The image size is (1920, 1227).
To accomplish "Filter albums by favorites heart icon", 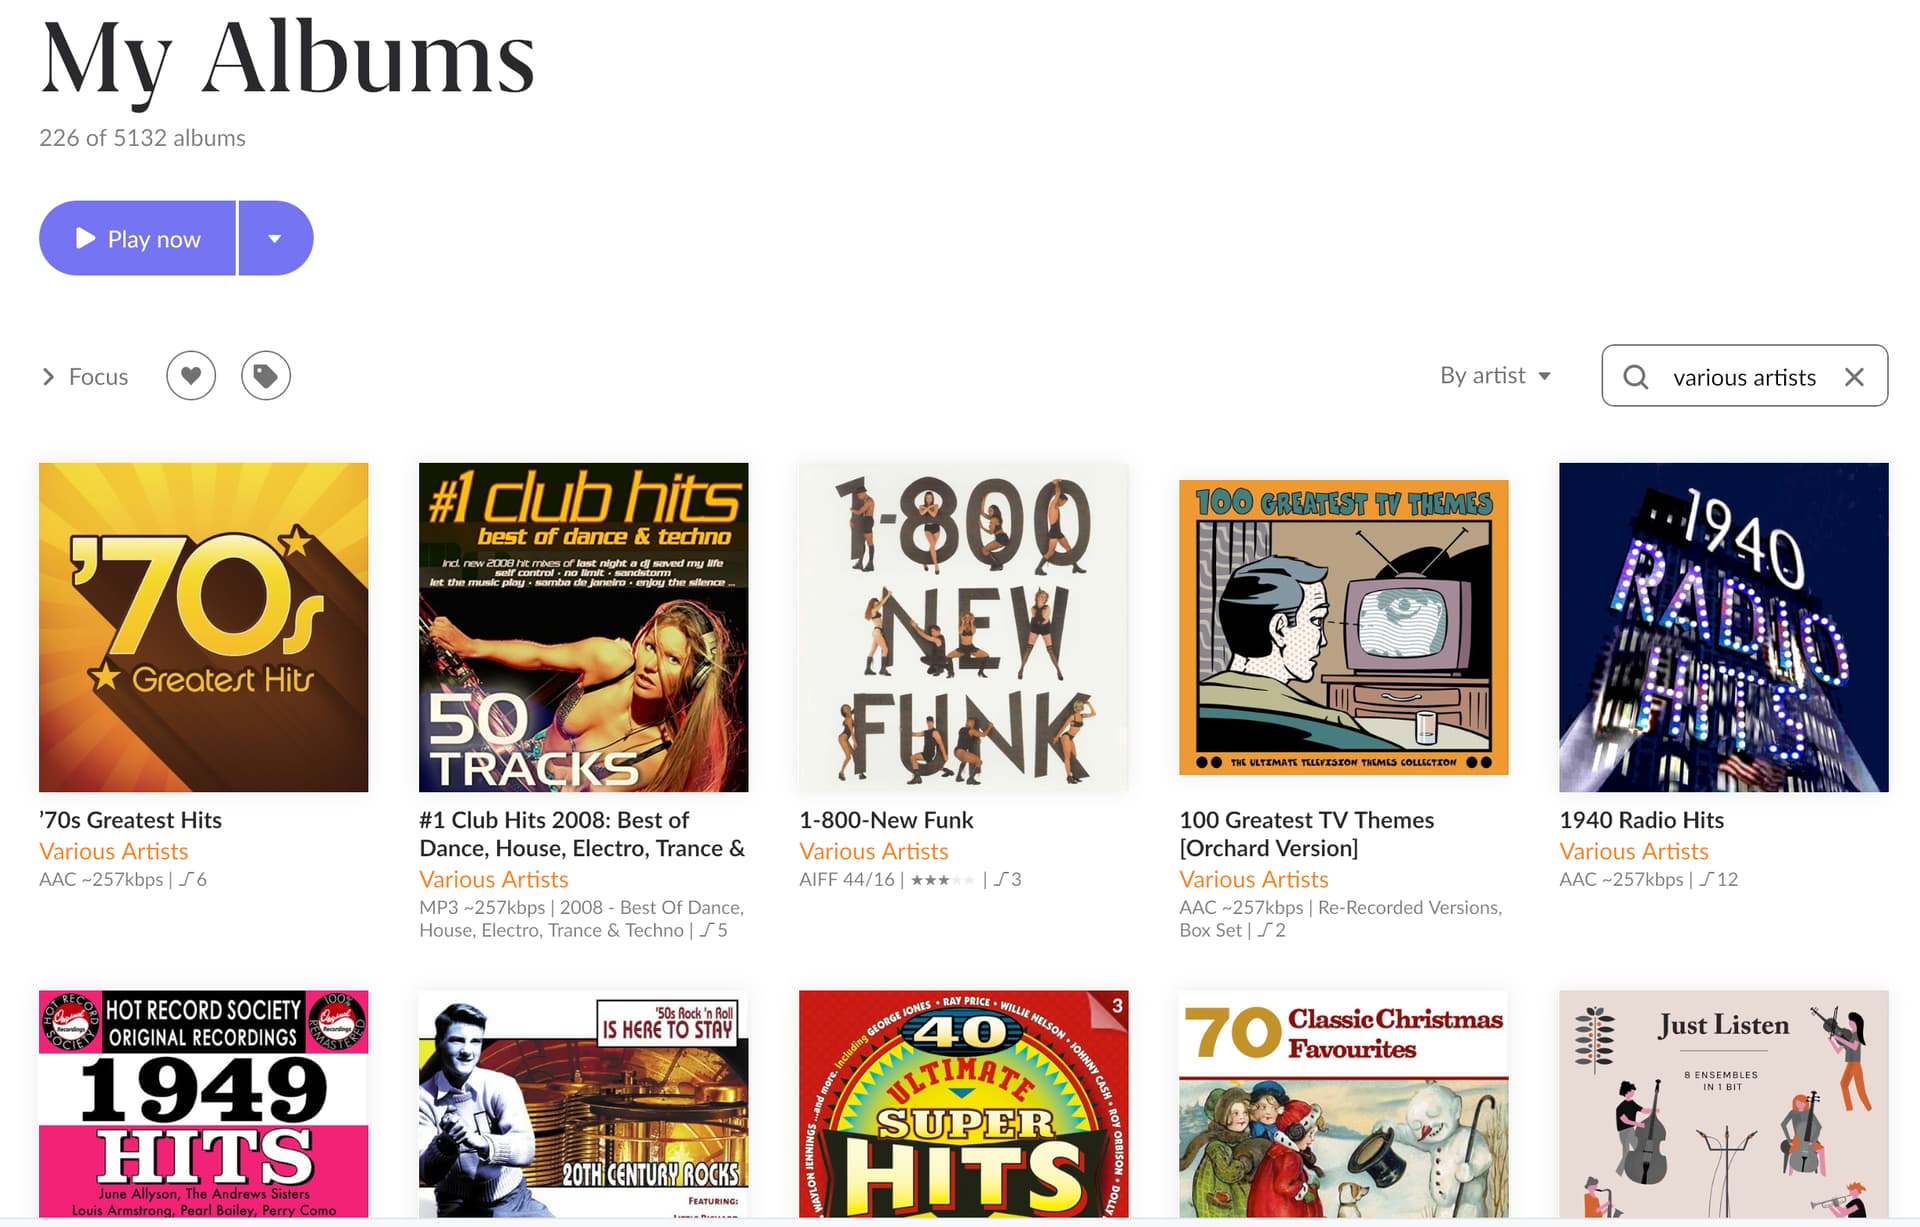I will click(191, 376).
